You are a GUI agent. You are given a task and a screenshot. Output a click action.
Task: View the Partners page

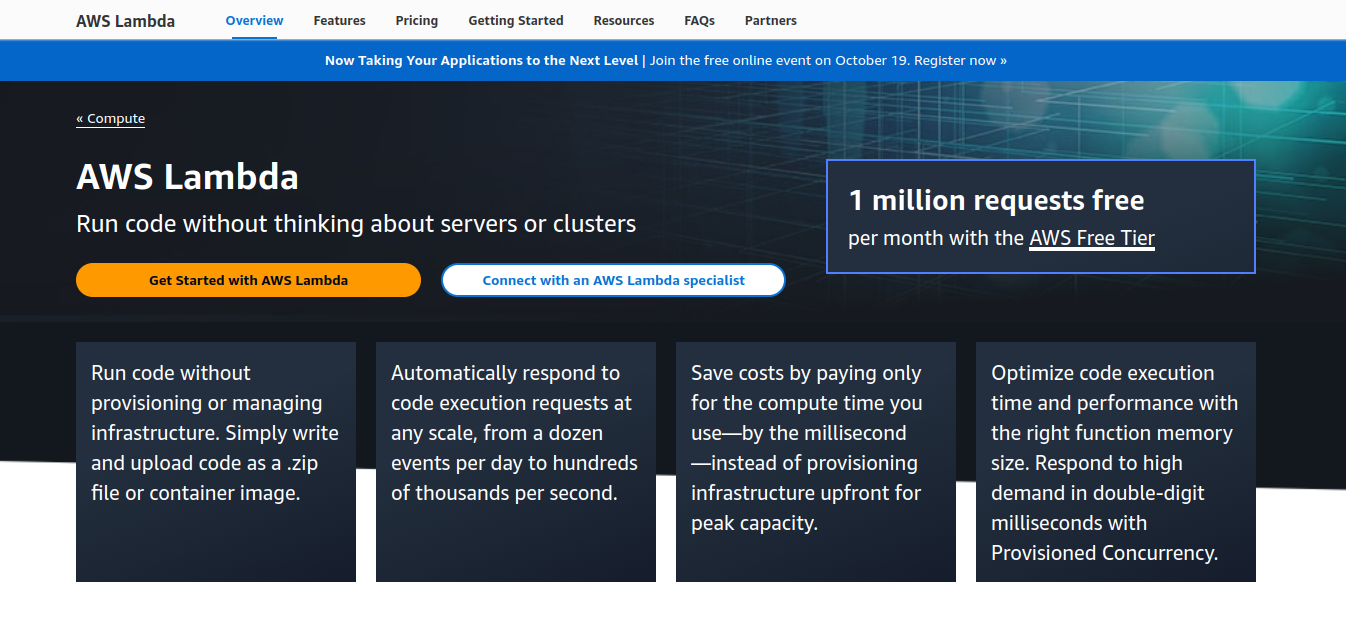point(770,20)
